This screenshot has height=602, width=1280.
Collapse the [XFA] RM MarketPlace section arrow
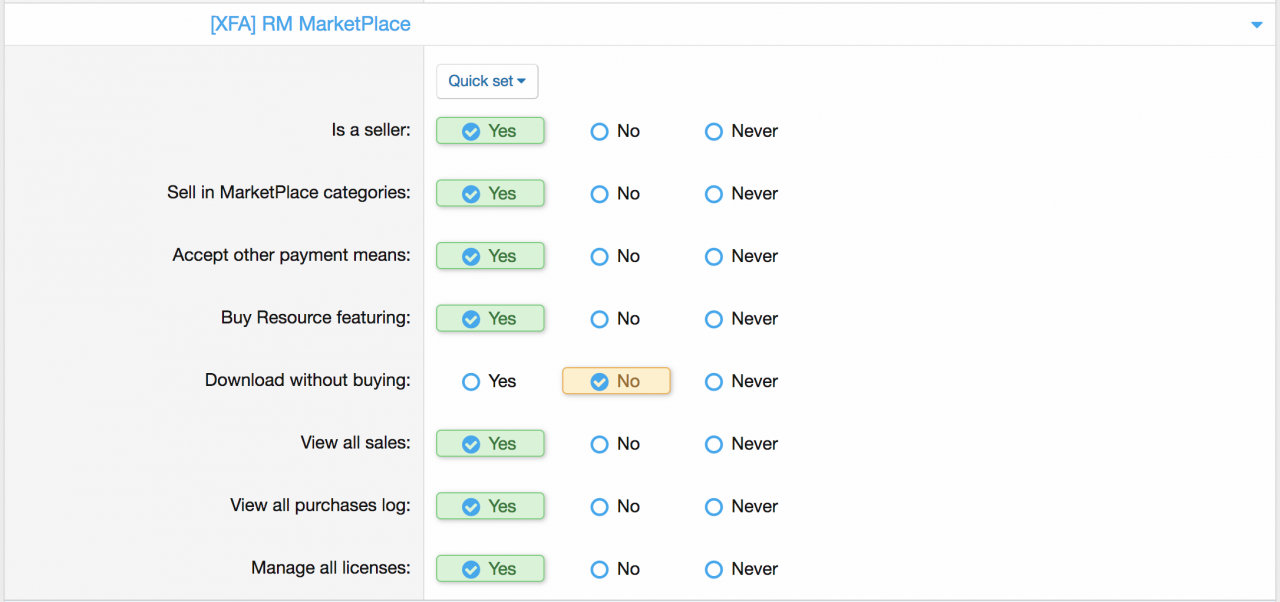coord(1257,25)
